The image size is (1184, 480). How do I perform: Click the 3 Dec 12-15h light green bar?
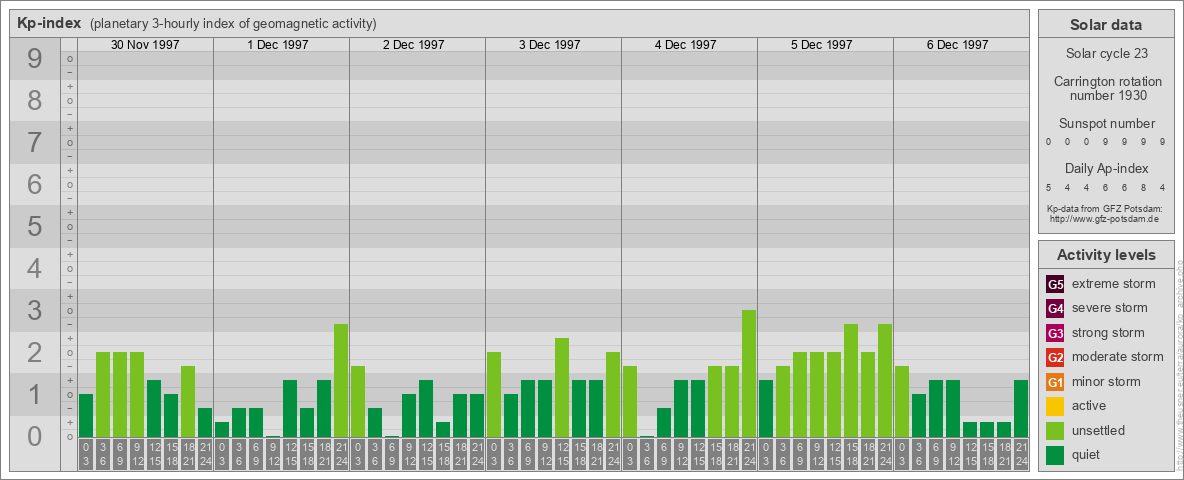(x=562, y=387)
